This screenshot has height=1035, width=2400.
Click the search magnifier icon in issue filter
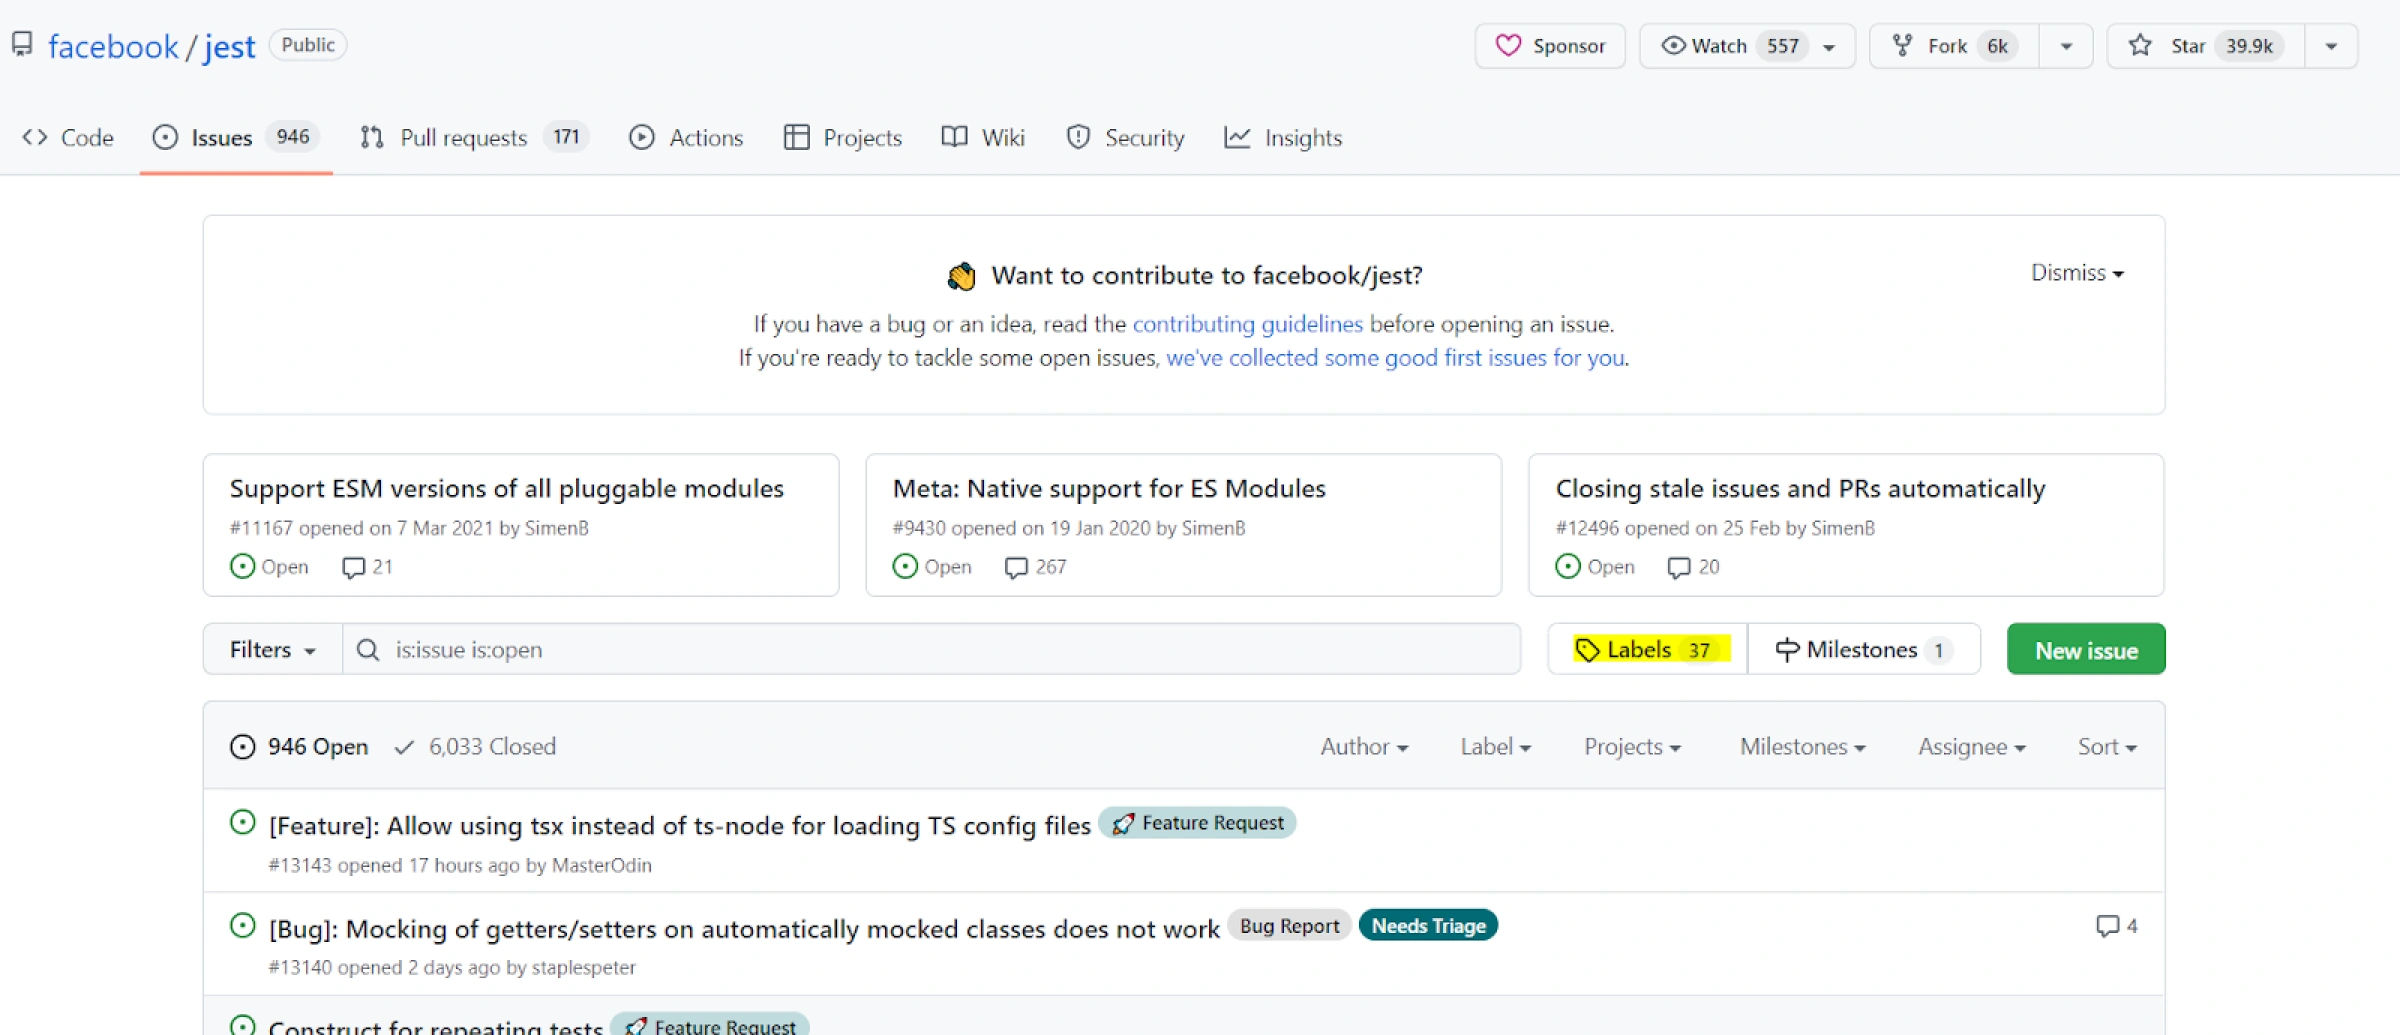pyautogui.click(x=368, y=650)
